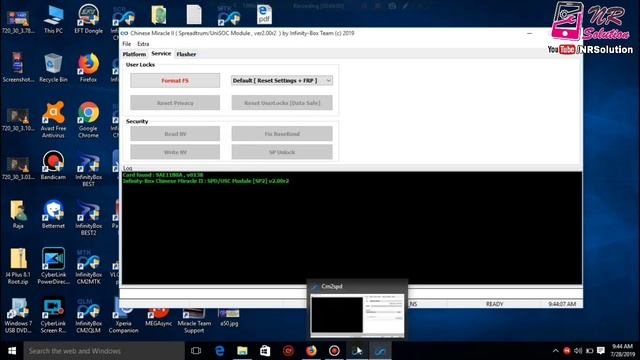Open the Extra menu

tap(143, 44)
